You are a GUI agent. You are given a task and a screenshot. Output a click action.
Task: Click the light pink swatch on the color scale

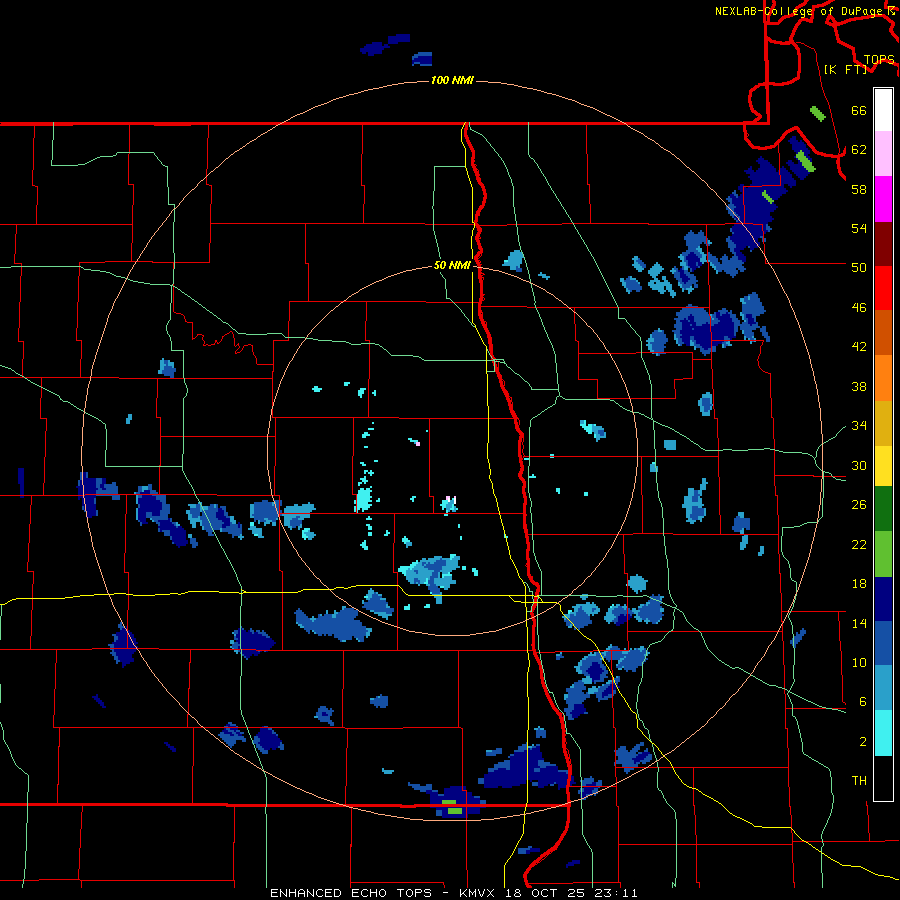pyautogui.click(x=883, y=154)
